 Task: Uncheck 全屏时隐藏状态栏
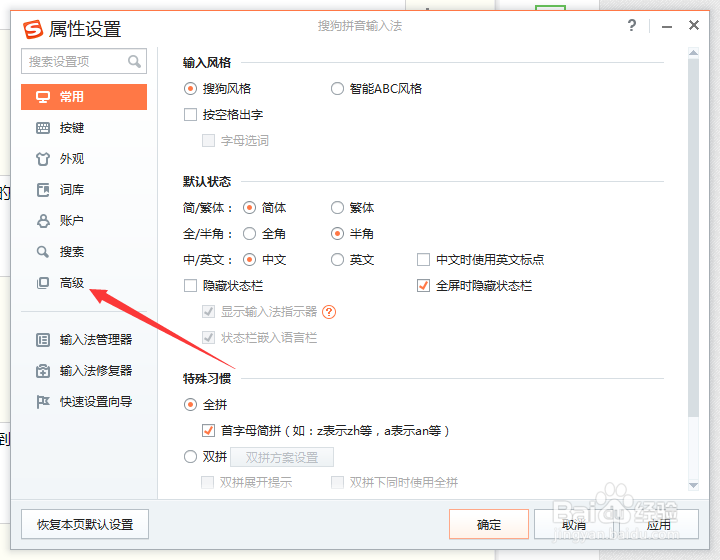423,286
